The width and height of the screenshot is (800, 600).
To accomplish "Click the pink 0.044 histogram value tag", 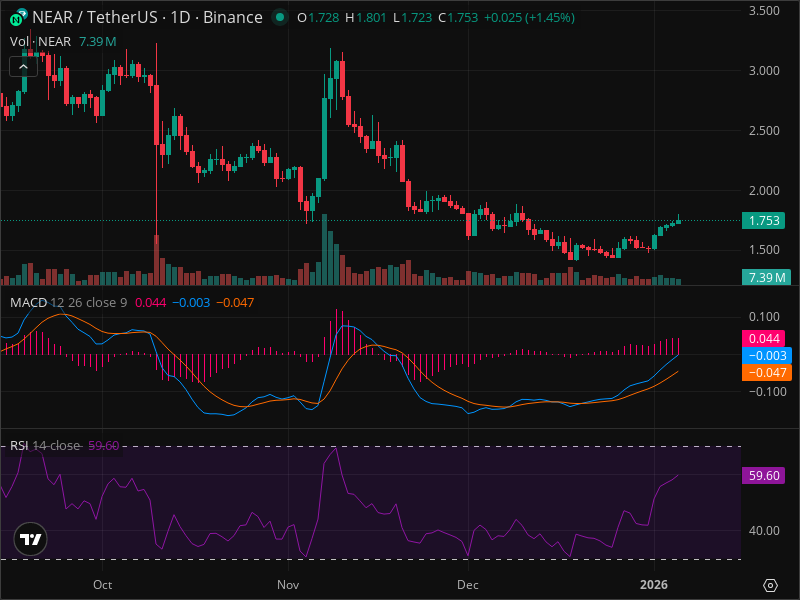I will [x=763, y=338].
